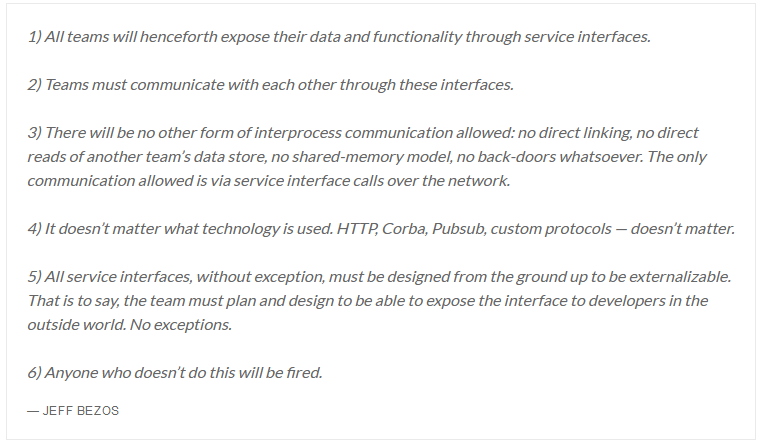
Task: Click the fourth rule mentioning HTTP, Corba, Pubsub
Action: pos(381,229)
